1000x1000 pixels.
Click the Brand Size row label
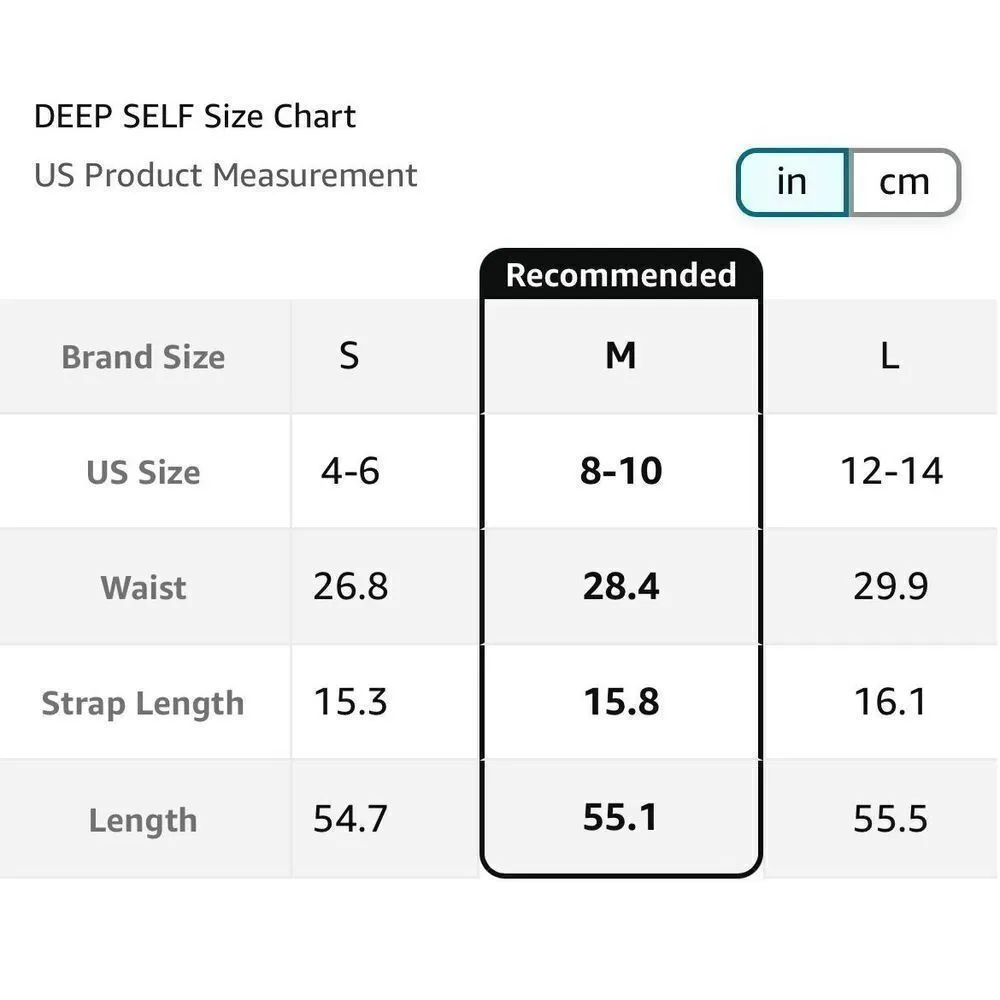pyautogui.click(x=143, y=357)
